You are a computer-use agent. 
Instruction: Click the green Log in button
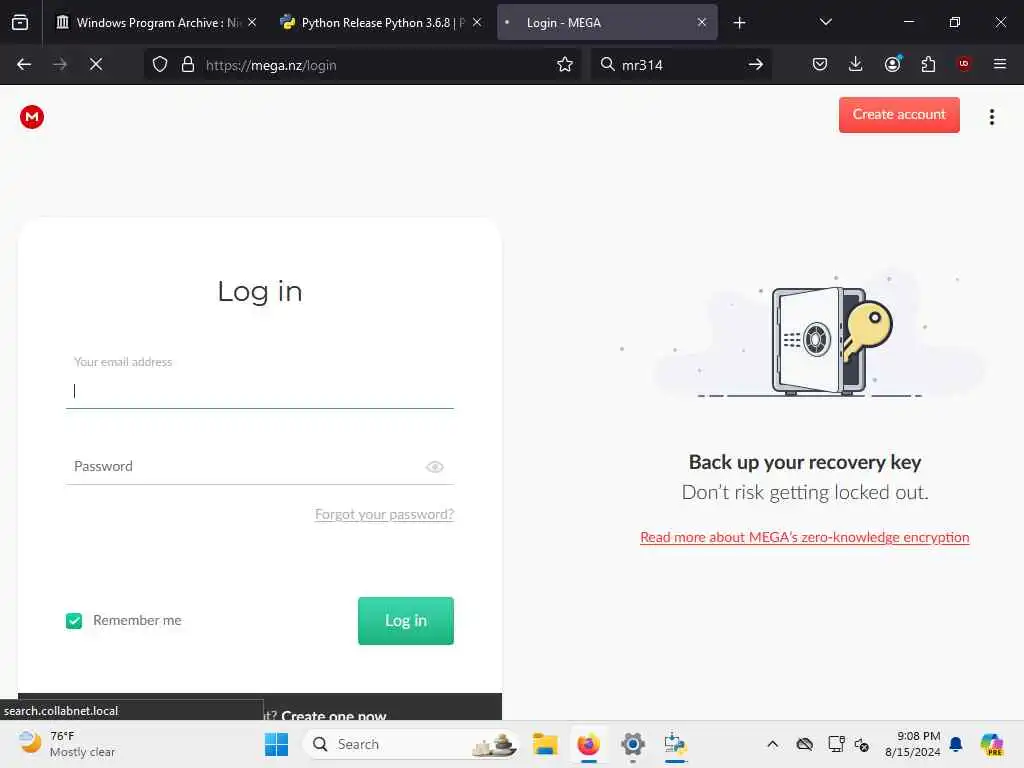point(406,620)
